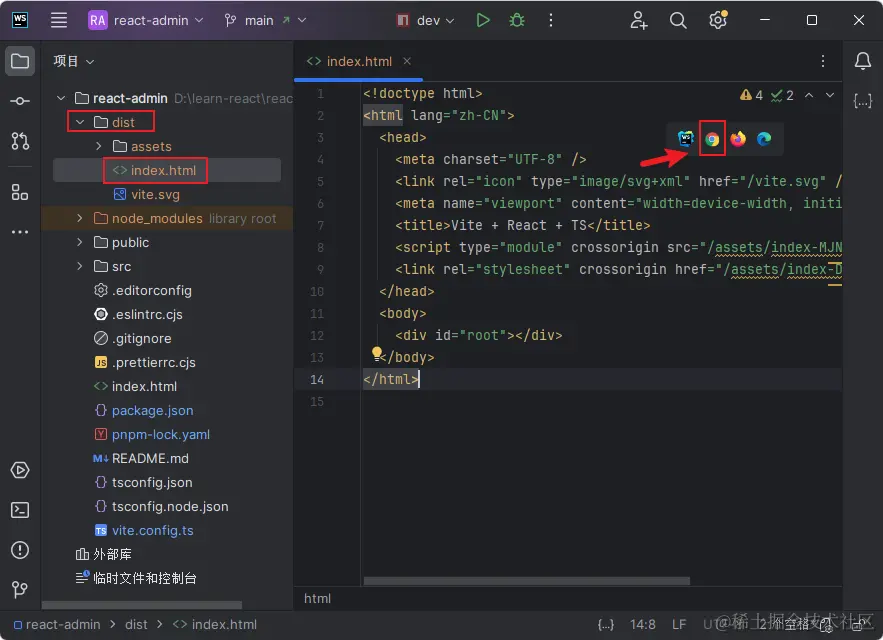Screen dimensions: 883x640
Task: Select tsconfig.json file
Action: tap(144, 483)
